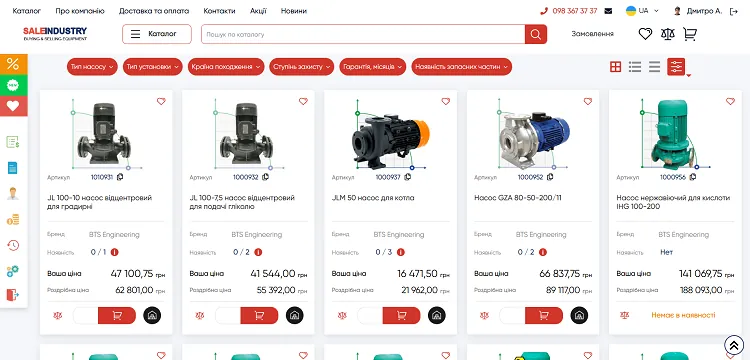
Task: Open JLM 50 насос для котла title
Action: pyautogui.click(x=373, y=198)
